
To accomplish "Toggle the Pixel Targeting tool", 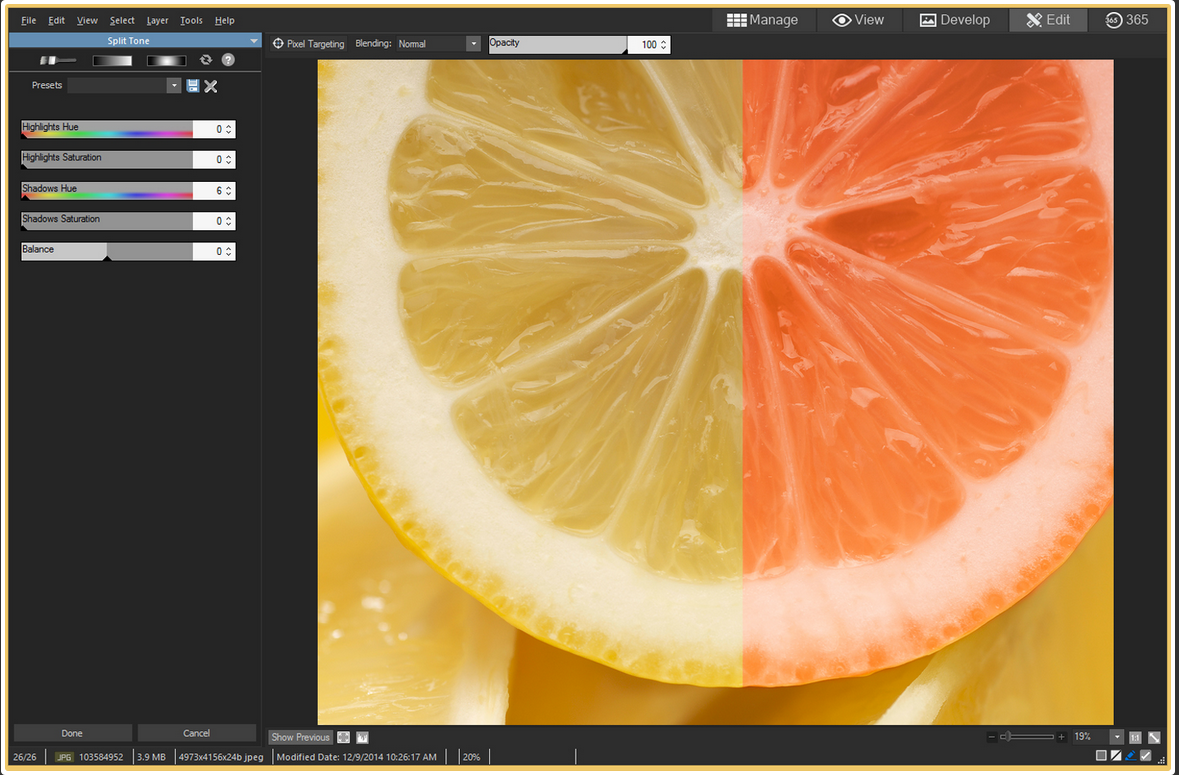I will (x=308, y=44).
